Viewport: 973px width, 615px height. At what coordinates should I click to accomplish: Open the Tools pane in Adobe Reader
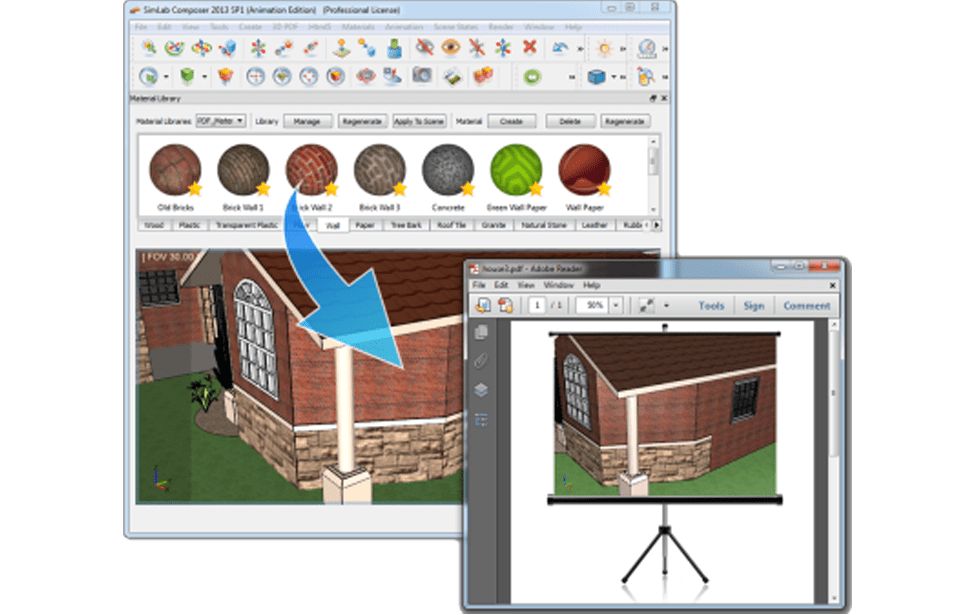pyautogui.click(x=711, y=305)
